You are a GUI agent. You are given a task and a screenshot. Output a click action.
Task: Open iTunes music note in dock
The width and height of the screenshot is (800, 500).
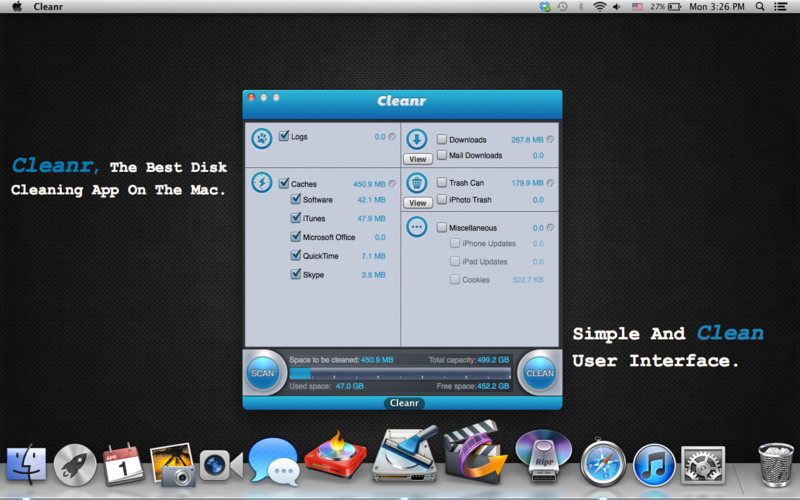click(654, 465)
